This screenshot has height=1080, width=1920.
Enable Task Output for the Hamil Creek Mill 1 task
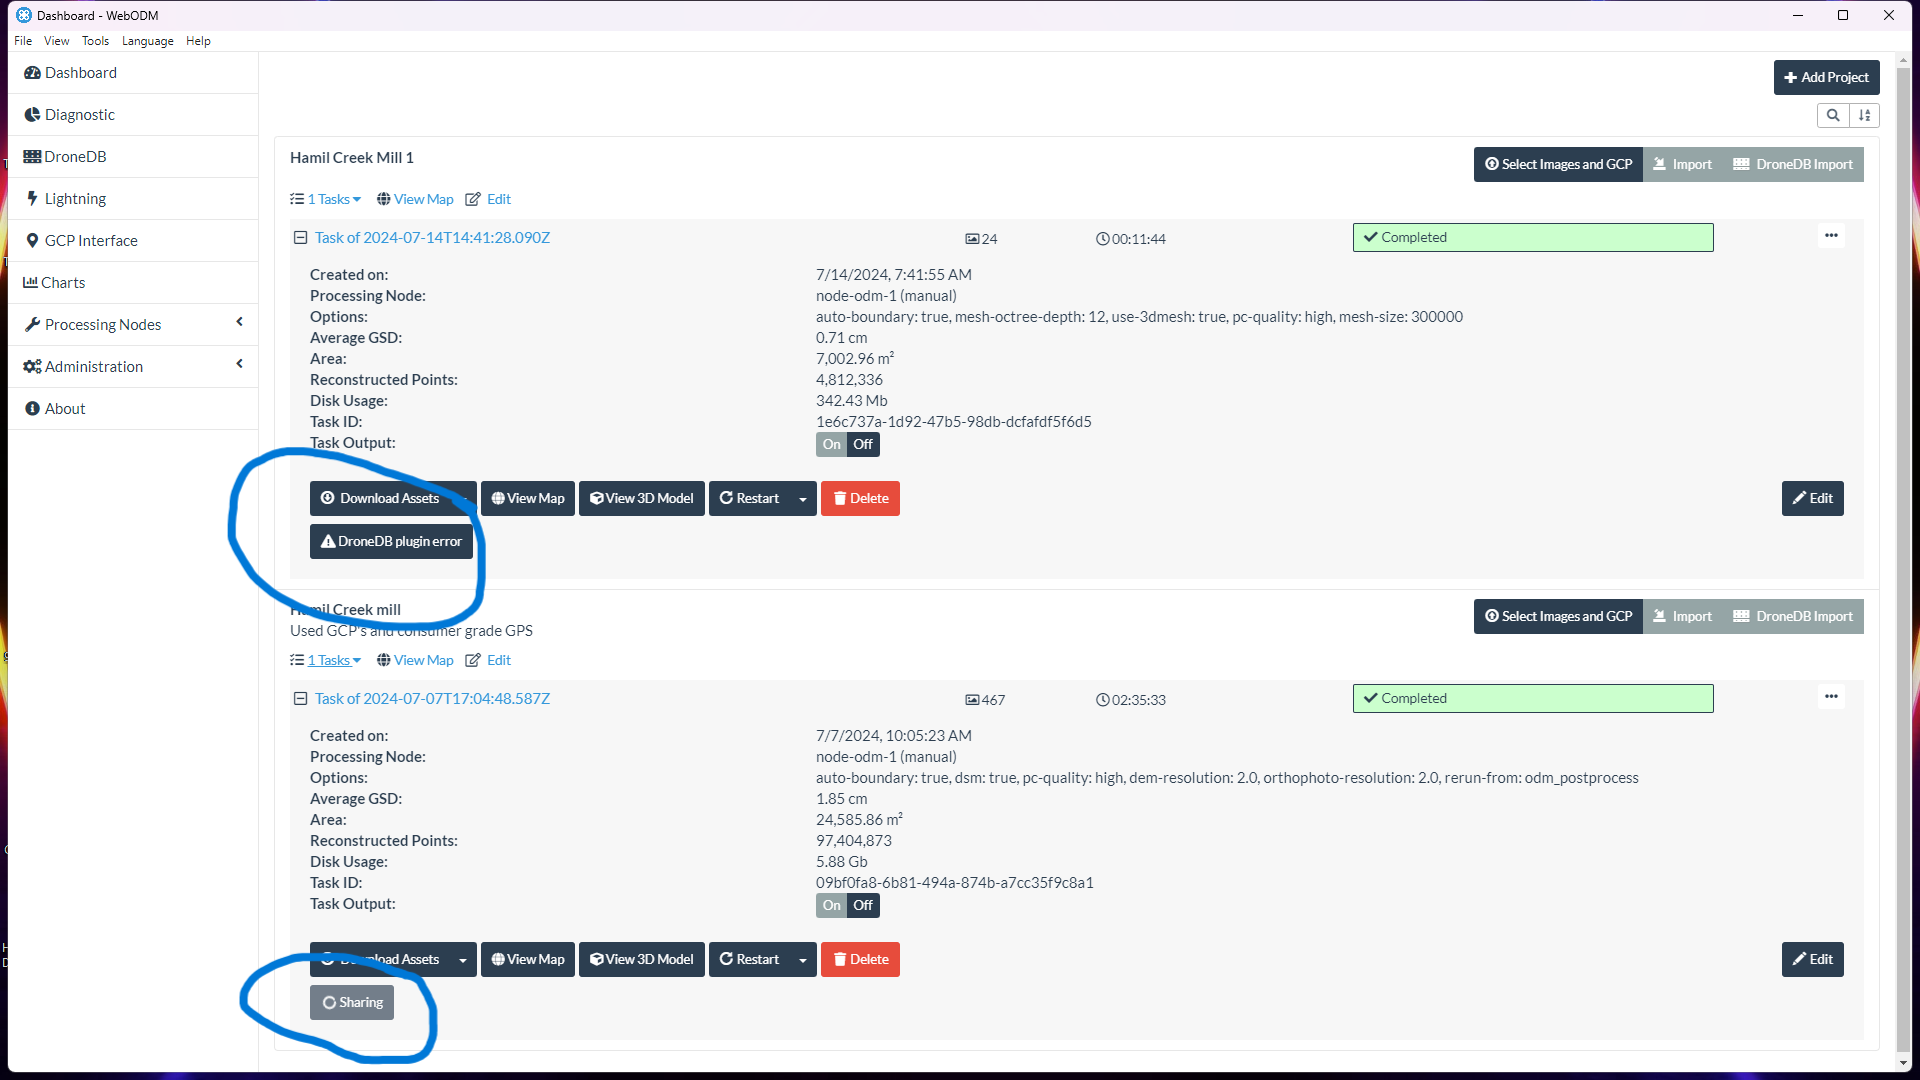click(831, 444)
